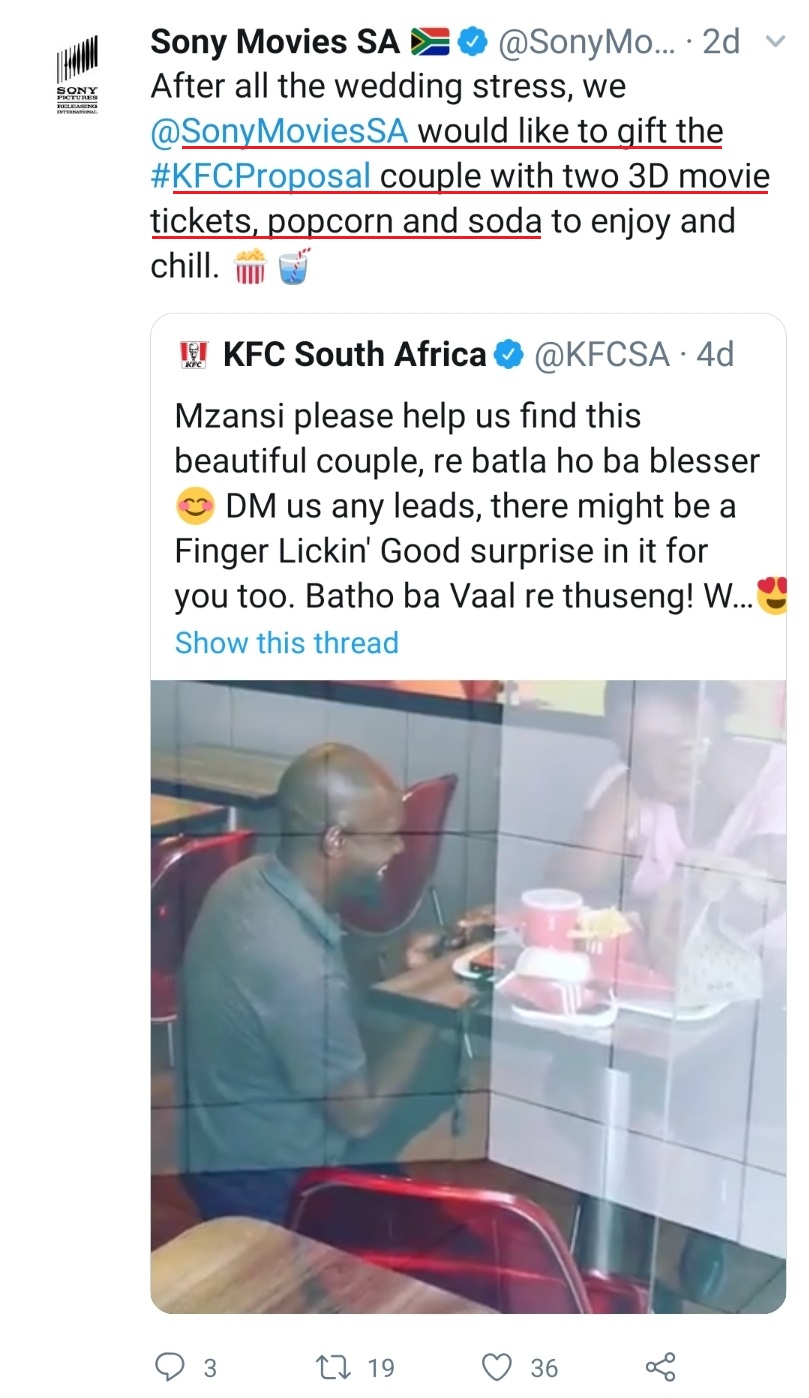The width and height of the screenshot is (809, 1398).
Task: Tap the popcorn emoji in the tweet
Action: [x=250, y=266]
